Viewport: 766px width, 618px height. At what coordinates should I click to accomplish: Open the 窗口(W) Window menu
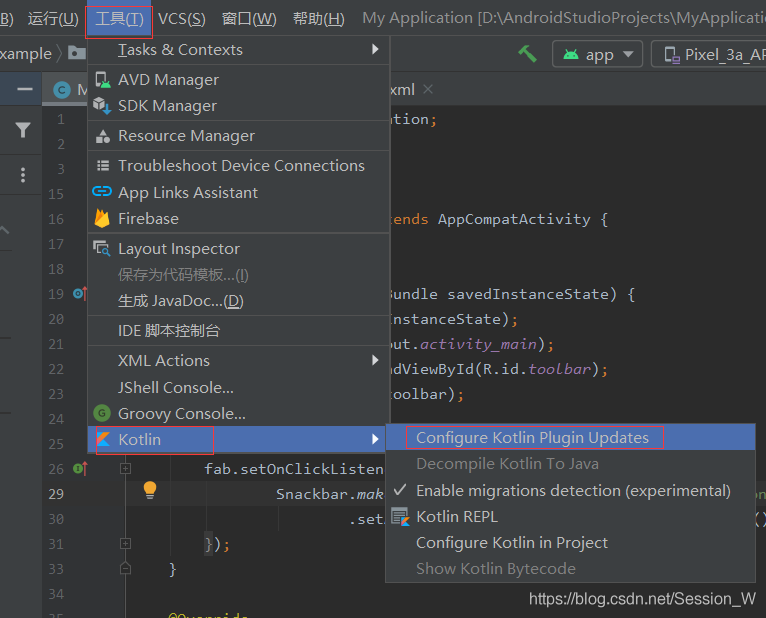tap(249, 19)
